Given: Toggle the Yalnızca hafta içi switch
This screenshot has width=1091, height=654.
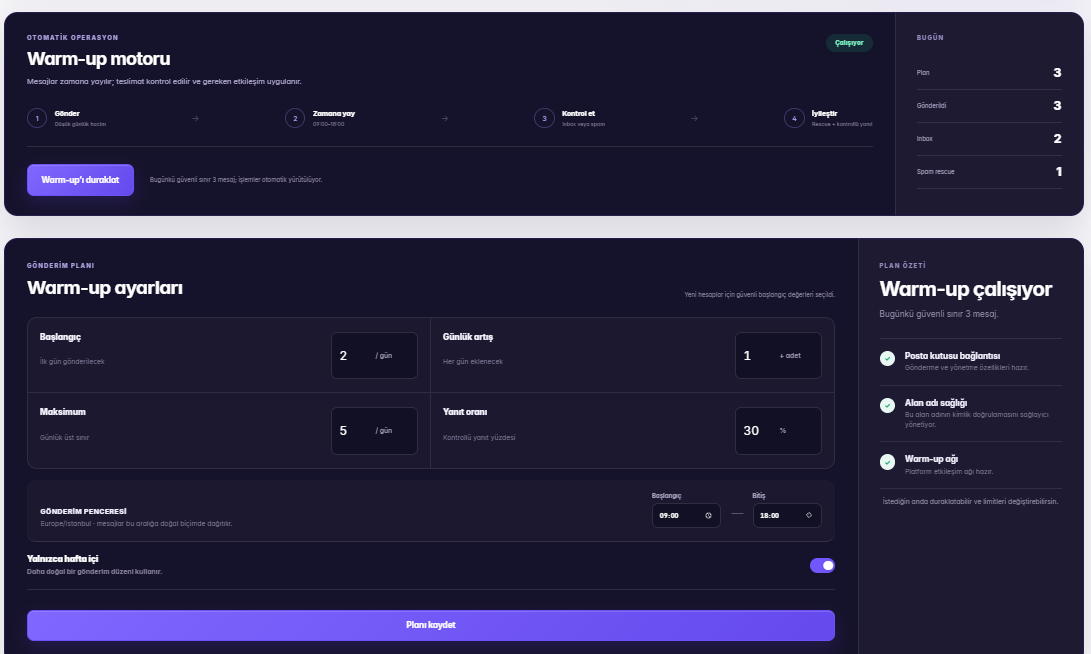Looking at the screenshot, I should 822,566.
